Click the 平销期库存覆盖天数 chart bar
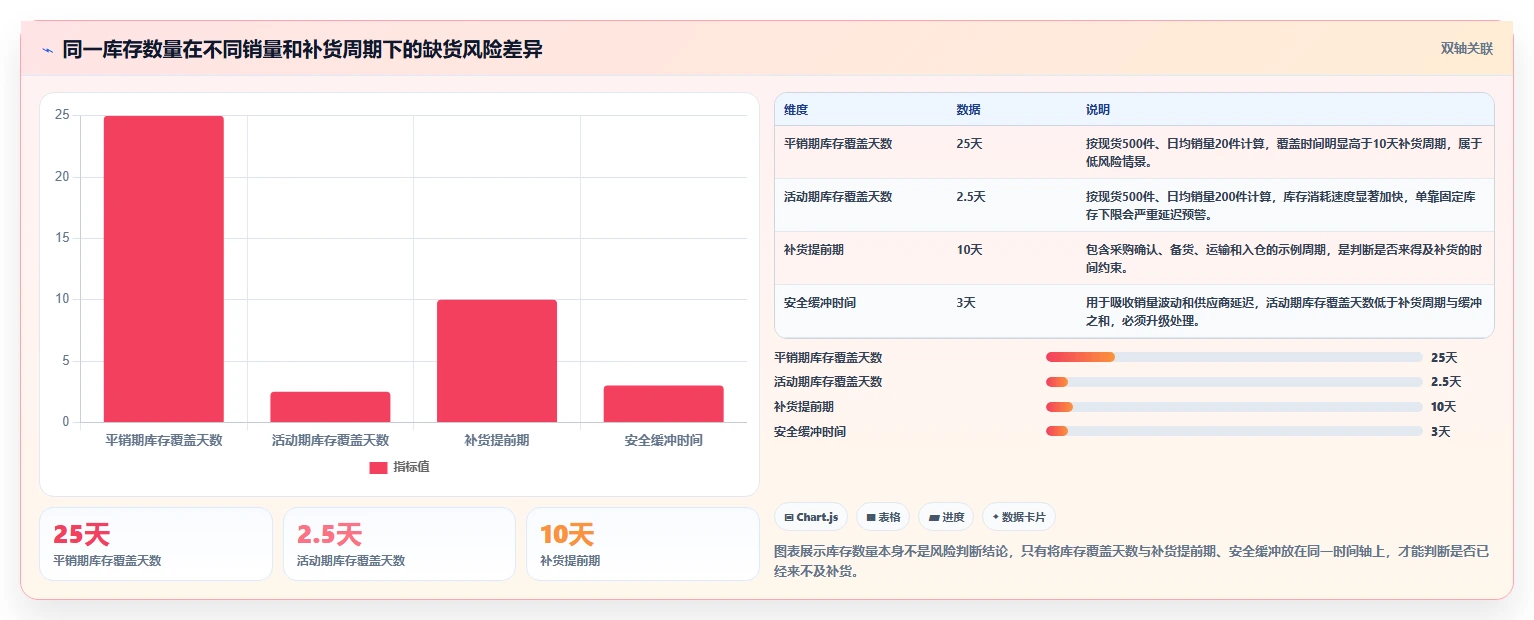 coord(164,269)
